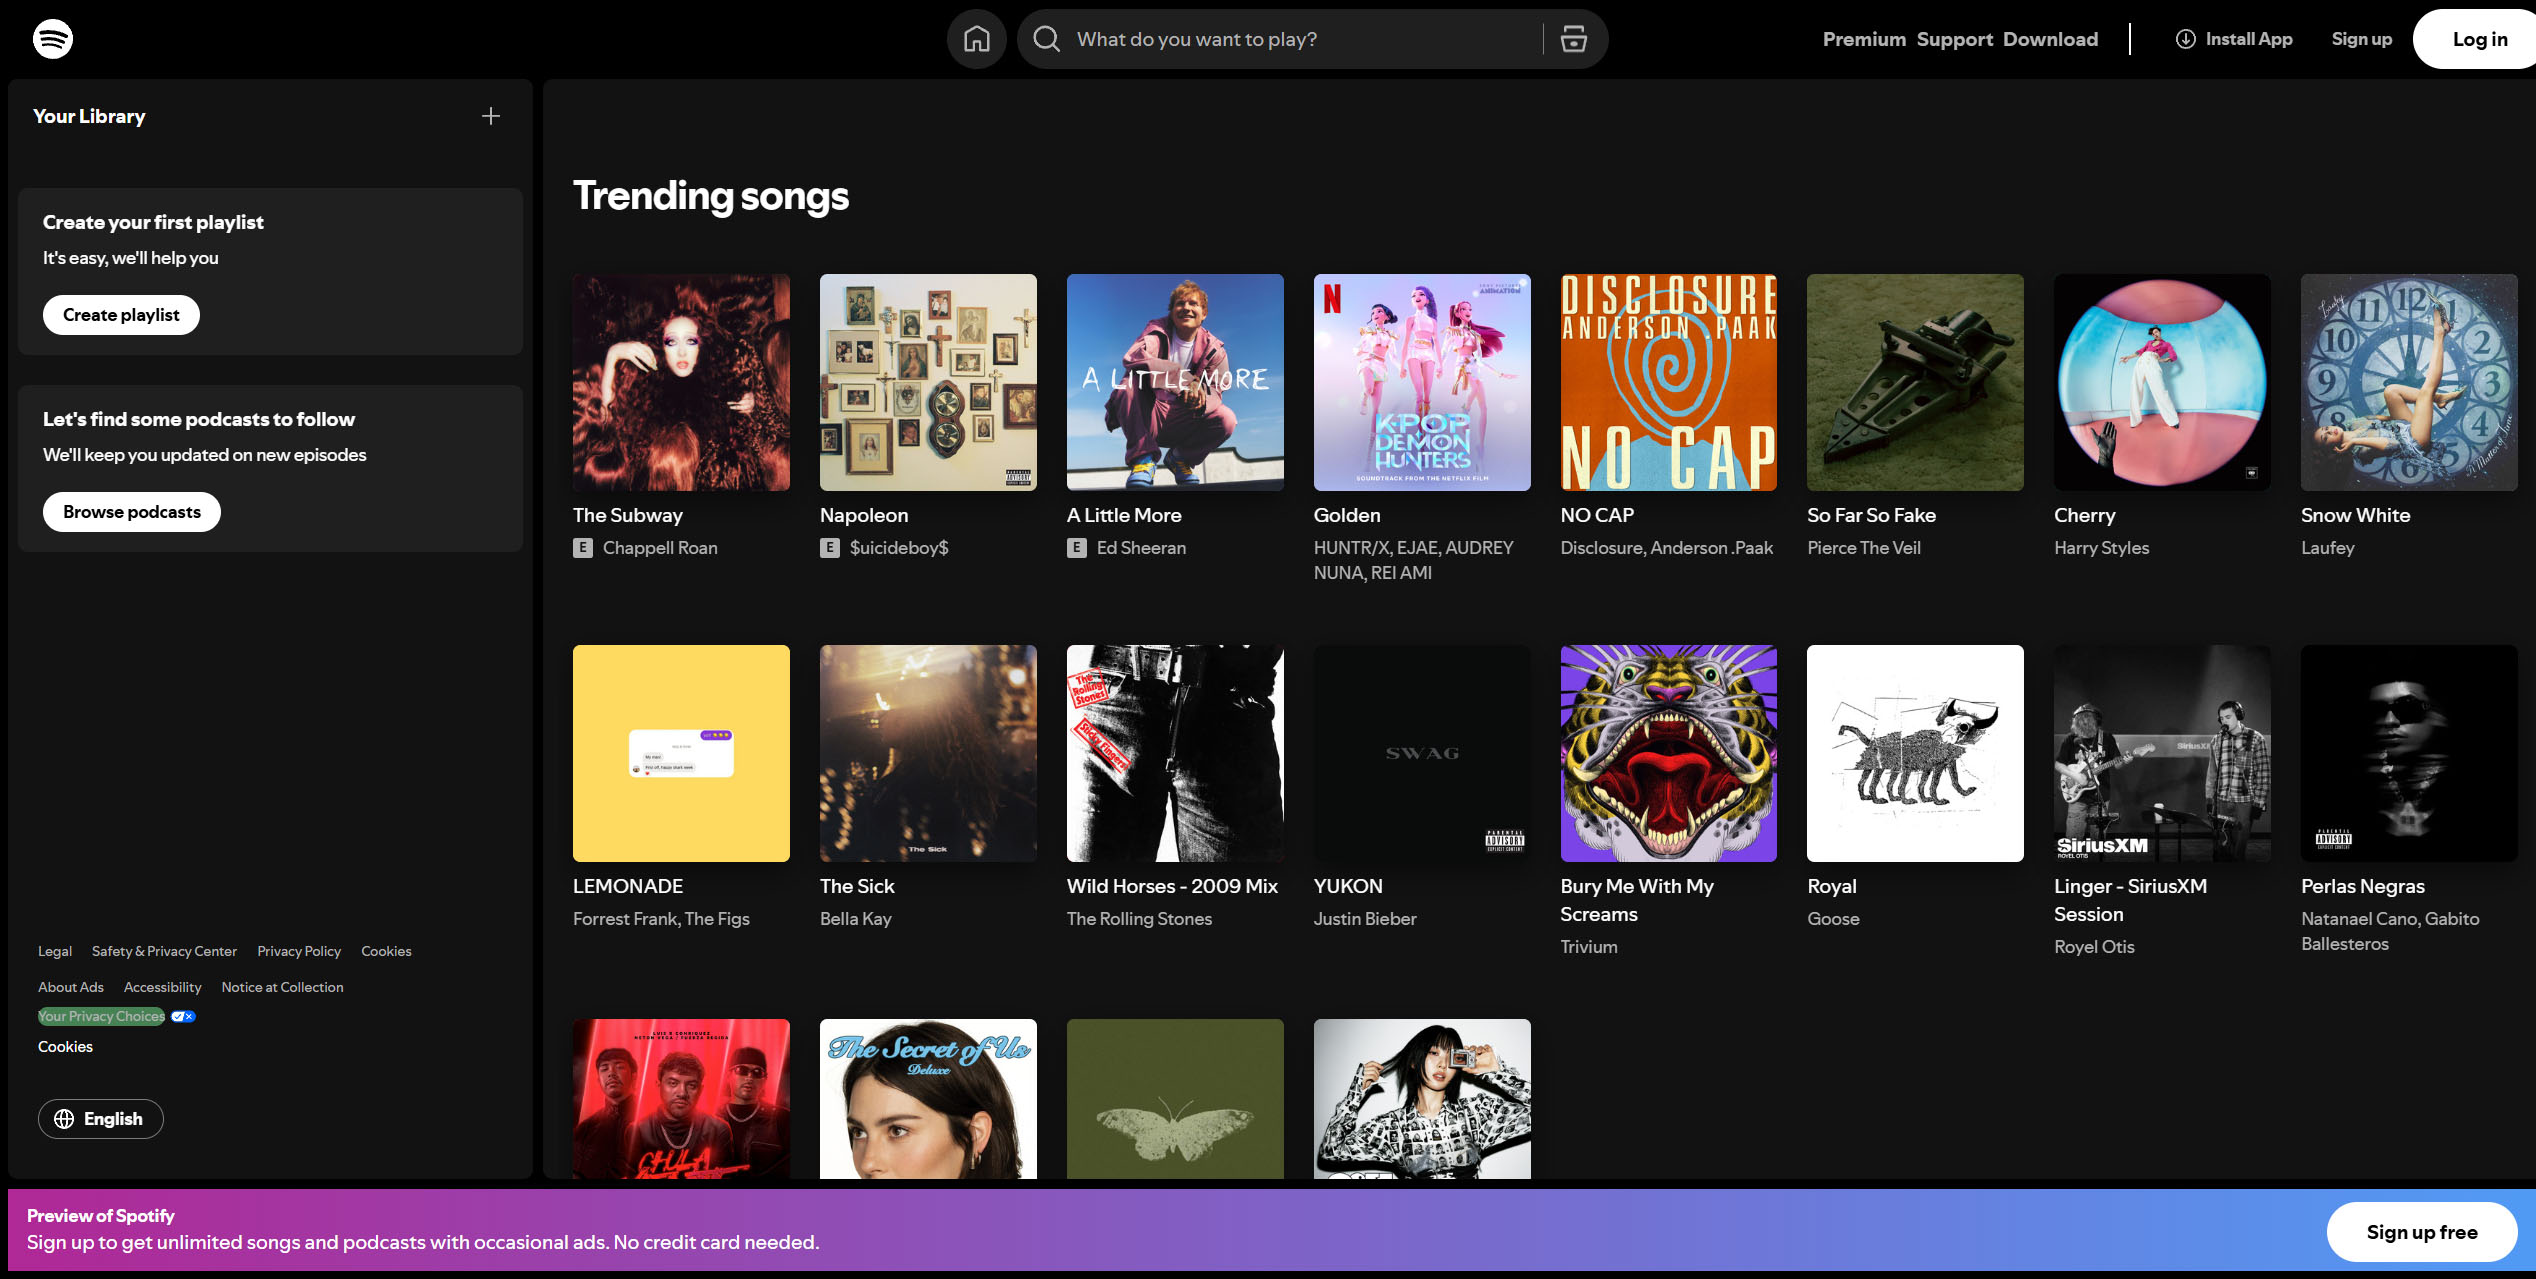Click the Goose artist link
This screenshot has width=2536, height=1279.
1833,919
